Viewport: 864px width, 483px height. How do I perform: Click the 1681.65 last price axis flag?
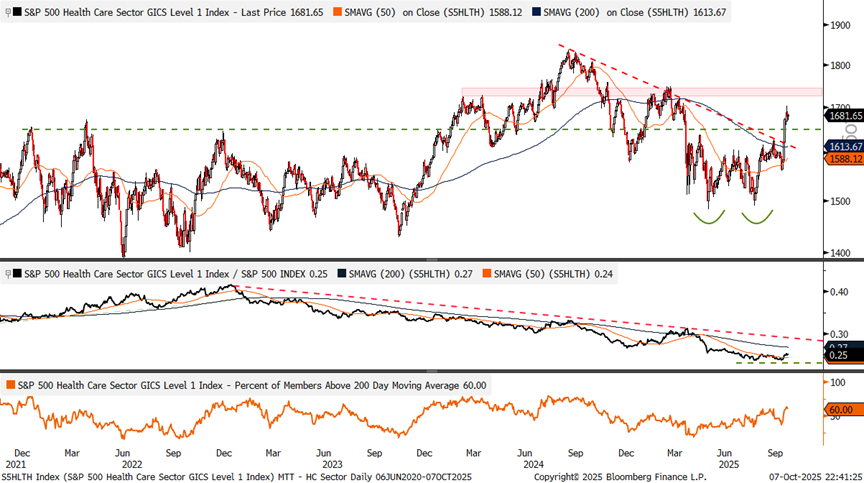tap(844, 116)
